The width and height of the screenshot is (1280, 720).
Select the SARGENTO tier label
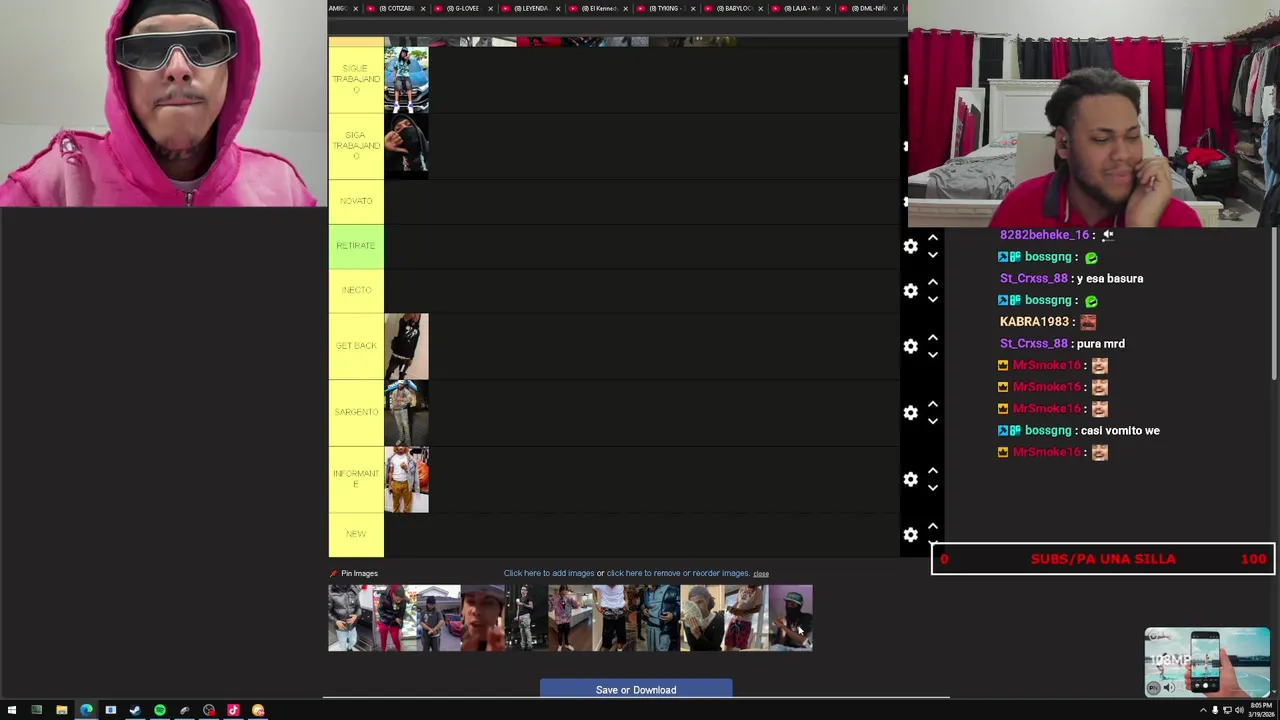point(356,412)
